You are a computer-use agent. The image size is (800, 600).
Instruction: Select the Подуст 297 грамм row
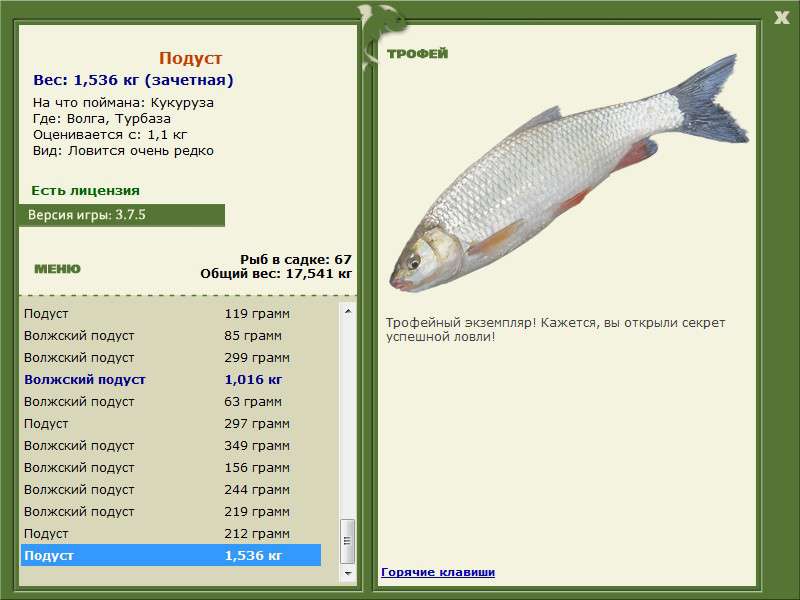coord(170,423)
